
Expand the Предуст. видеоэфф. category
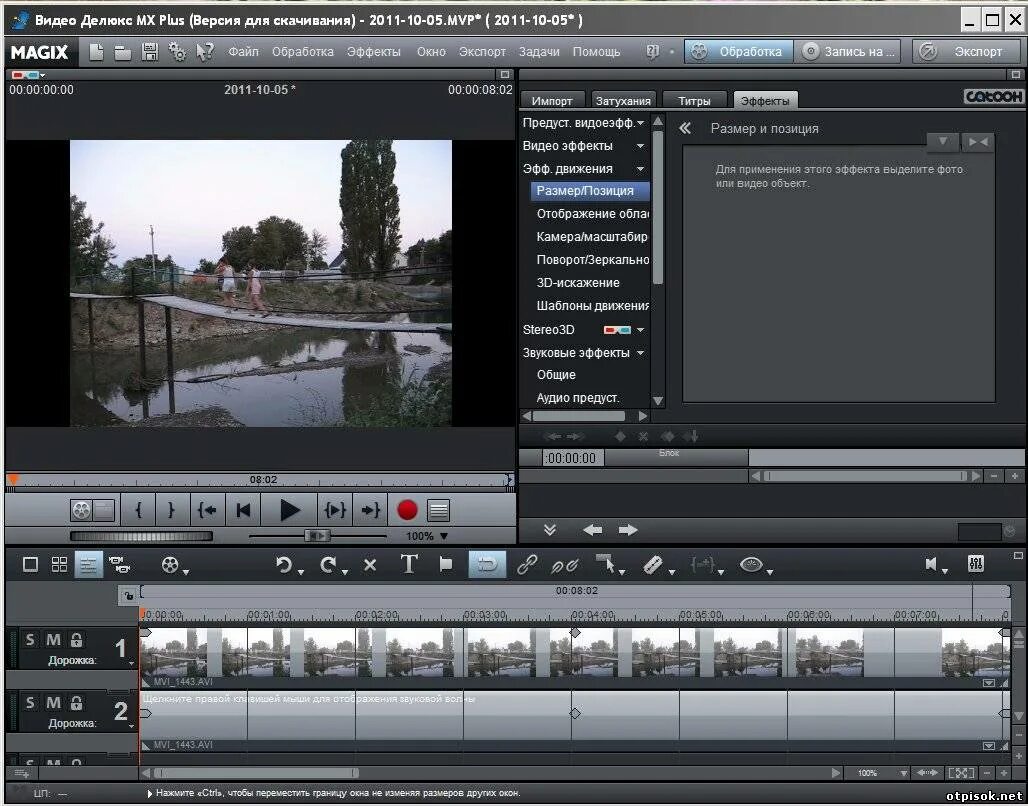(x=640, y=123)
